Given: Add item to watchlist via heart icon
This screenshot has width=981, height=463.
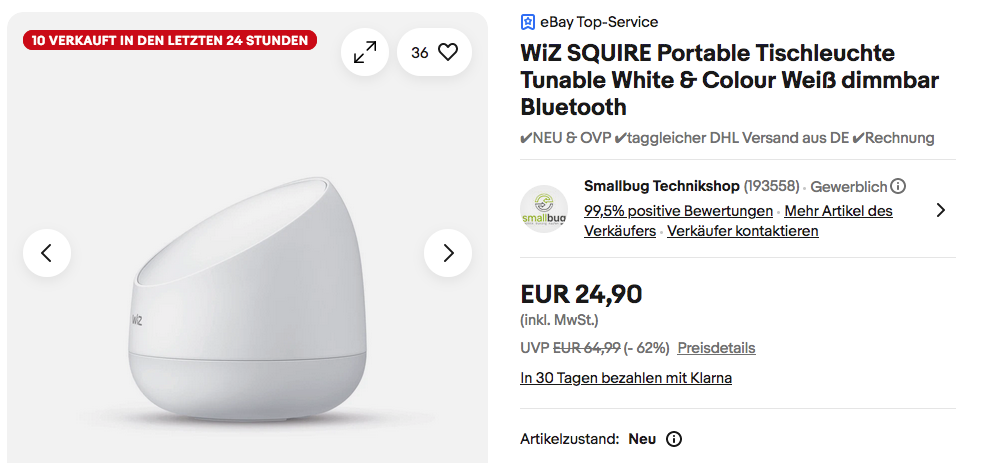Looking at the screenshot, I should coord(434,53).
